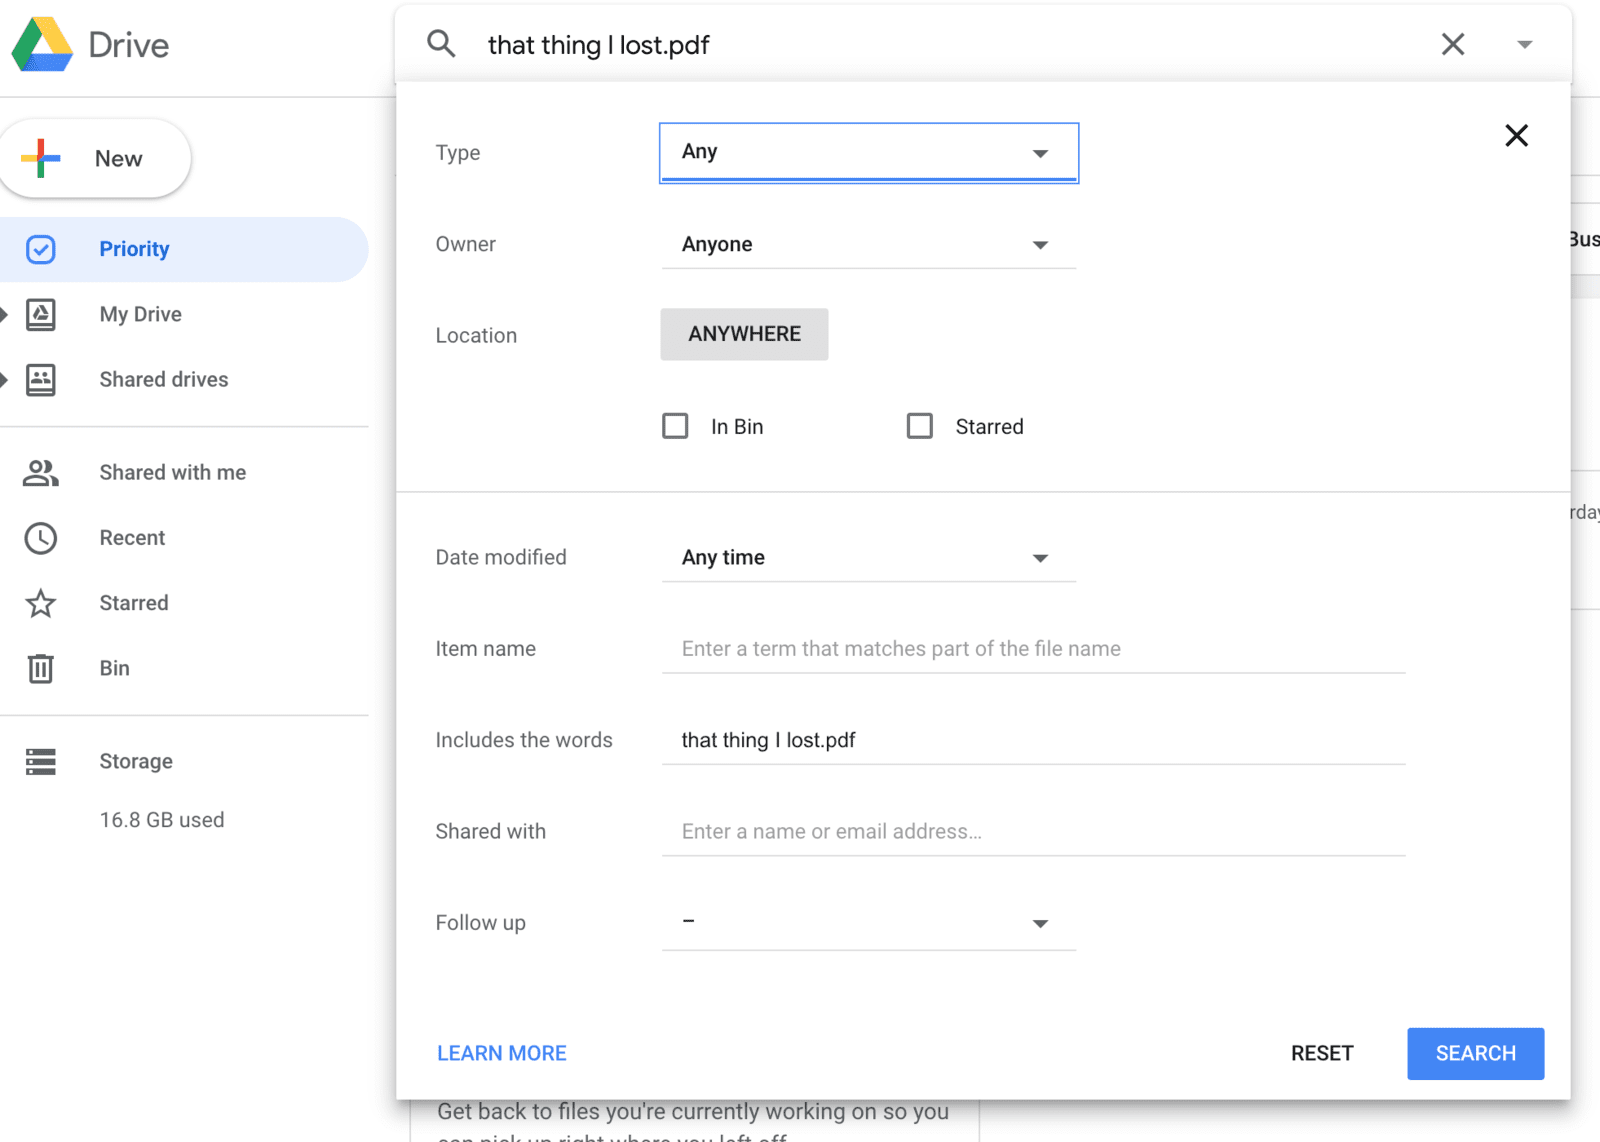Click the Google Drive logo icon
Viewport: 1600px width, 1142px height.
tap(42, 45)
